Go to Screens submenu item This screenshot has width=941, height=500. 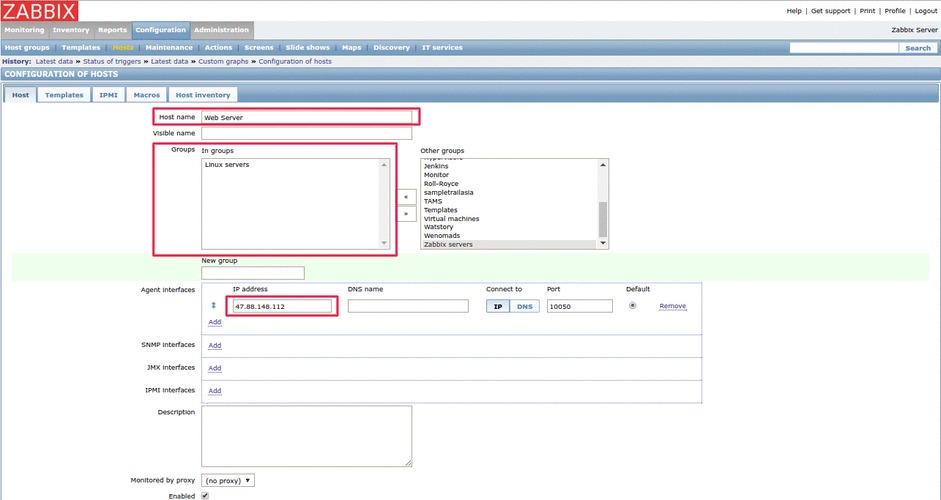pos(259,47)
